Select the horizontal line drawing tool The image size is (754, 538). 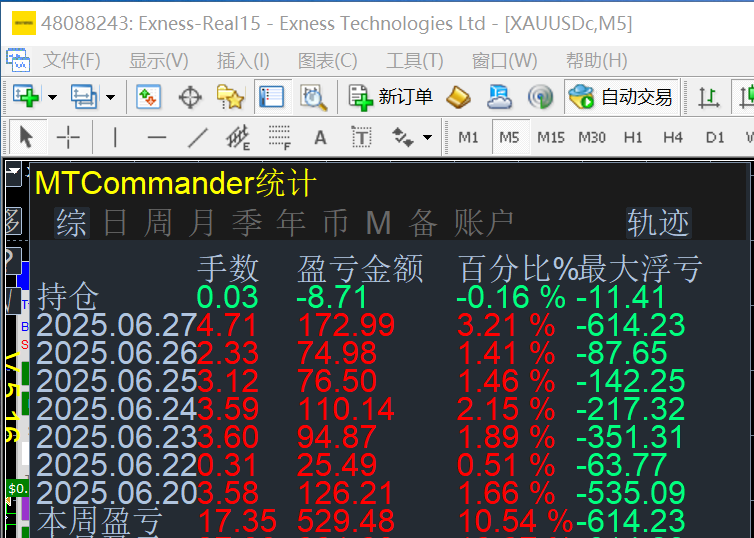157,138
